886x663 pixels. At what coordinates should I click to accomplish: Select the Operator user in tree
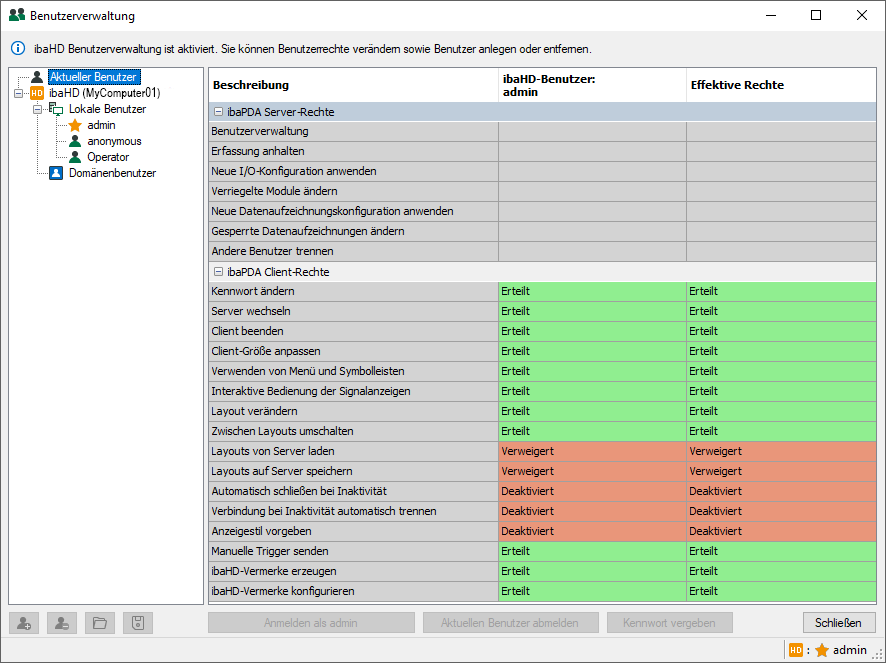pyautogui.click(x=107, y=157)
